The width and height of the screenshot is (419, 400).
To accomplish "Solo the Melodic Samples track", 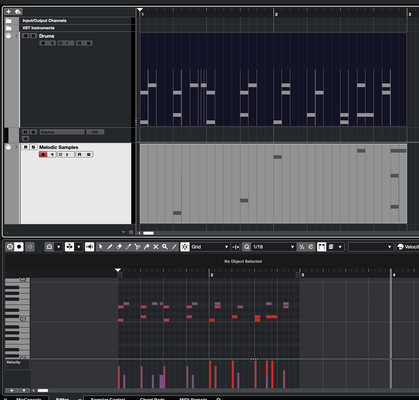I will click(x=33, y=147).
